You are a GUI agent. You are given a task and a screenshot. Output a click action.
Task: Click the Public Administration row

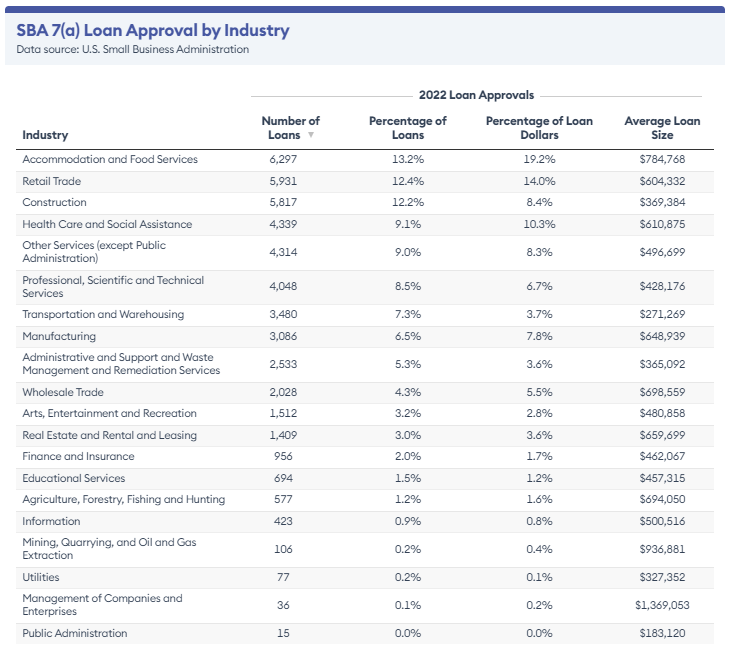pos(365,633)
